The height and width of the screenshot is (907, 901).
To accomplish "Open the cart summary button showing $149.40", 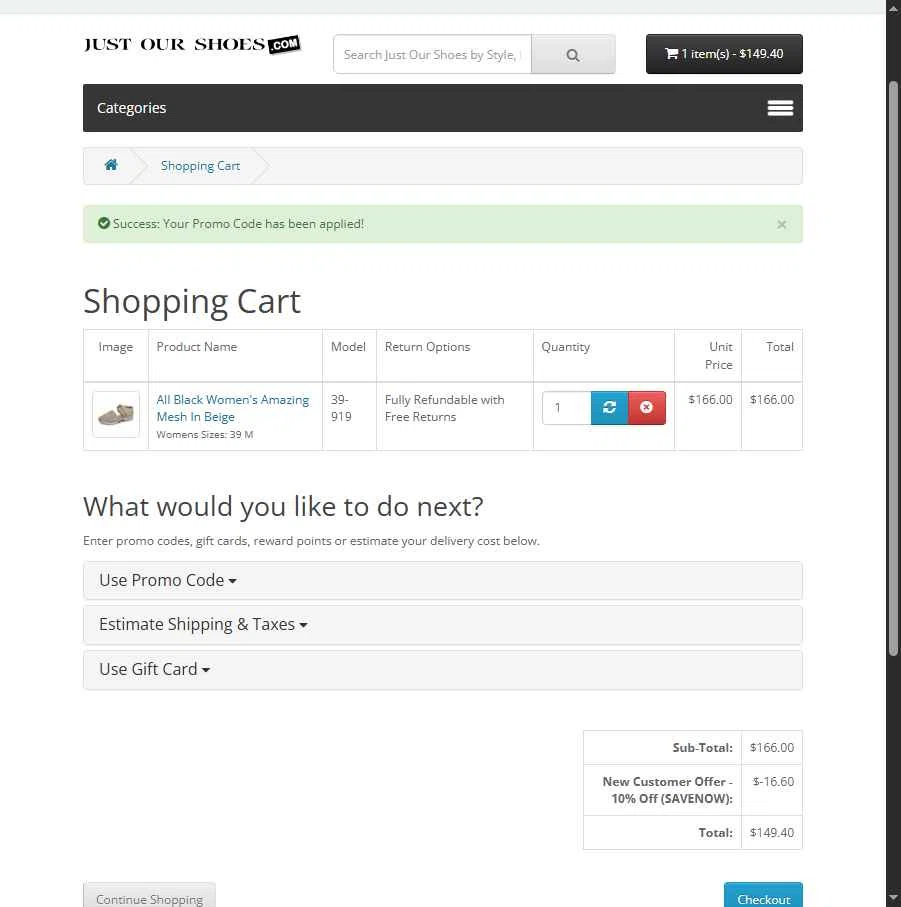I will [x=724, y=54].
